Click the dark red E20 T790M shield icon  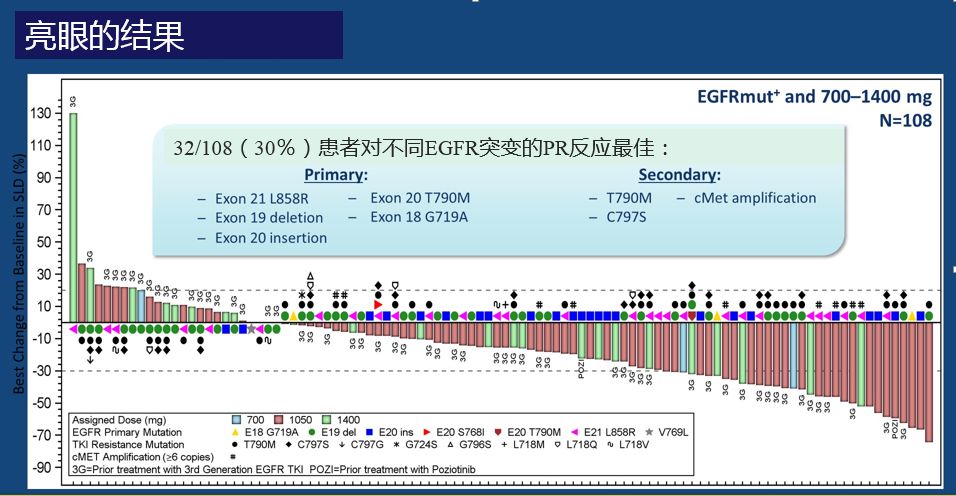point(498,432)
